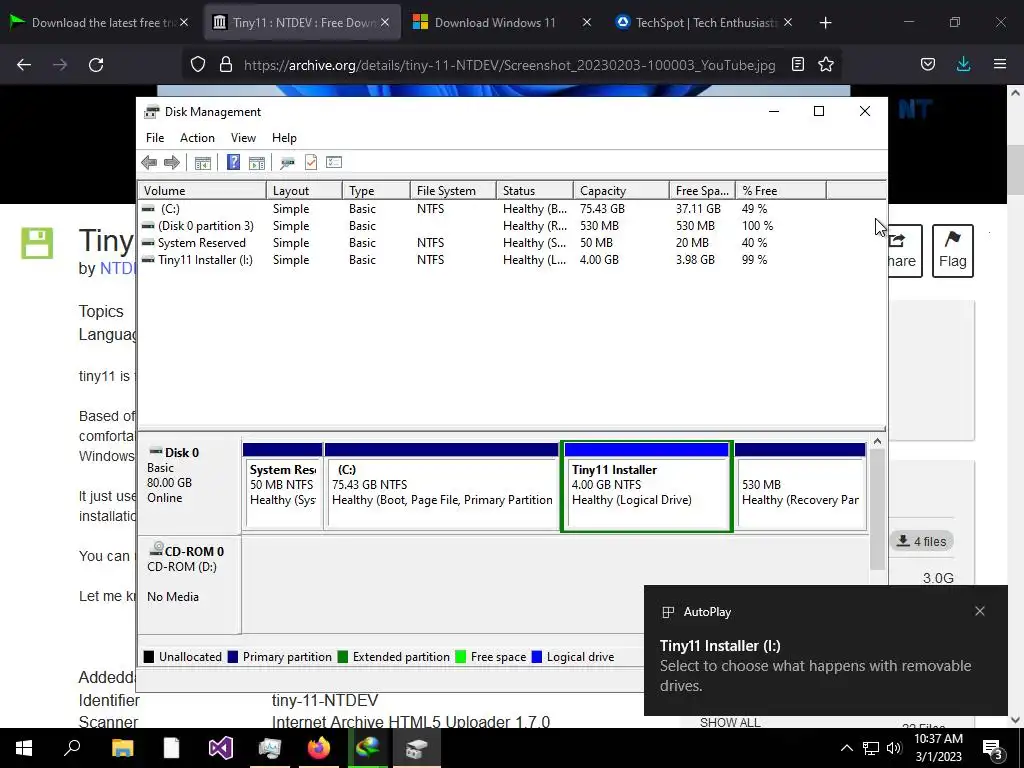Click the checklist settings toolbar icon
This screenshot has height=768, width=1024.
[334, 163]
